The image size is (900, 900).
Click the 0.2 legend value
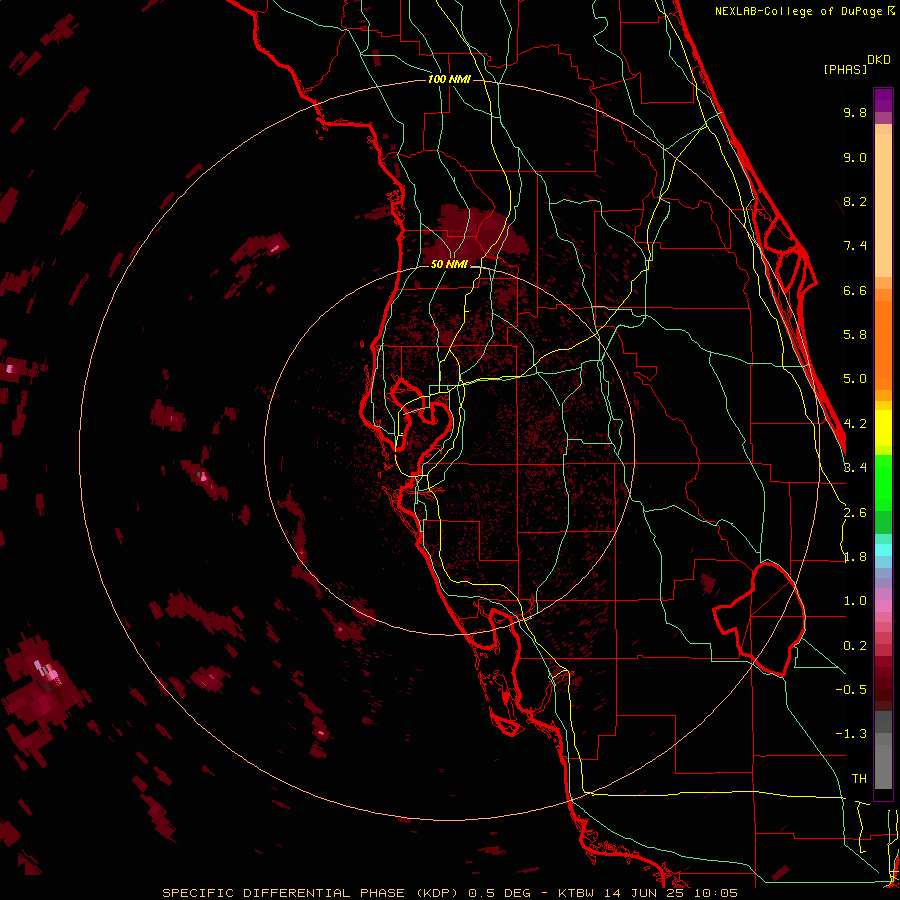tap(855, 646)
